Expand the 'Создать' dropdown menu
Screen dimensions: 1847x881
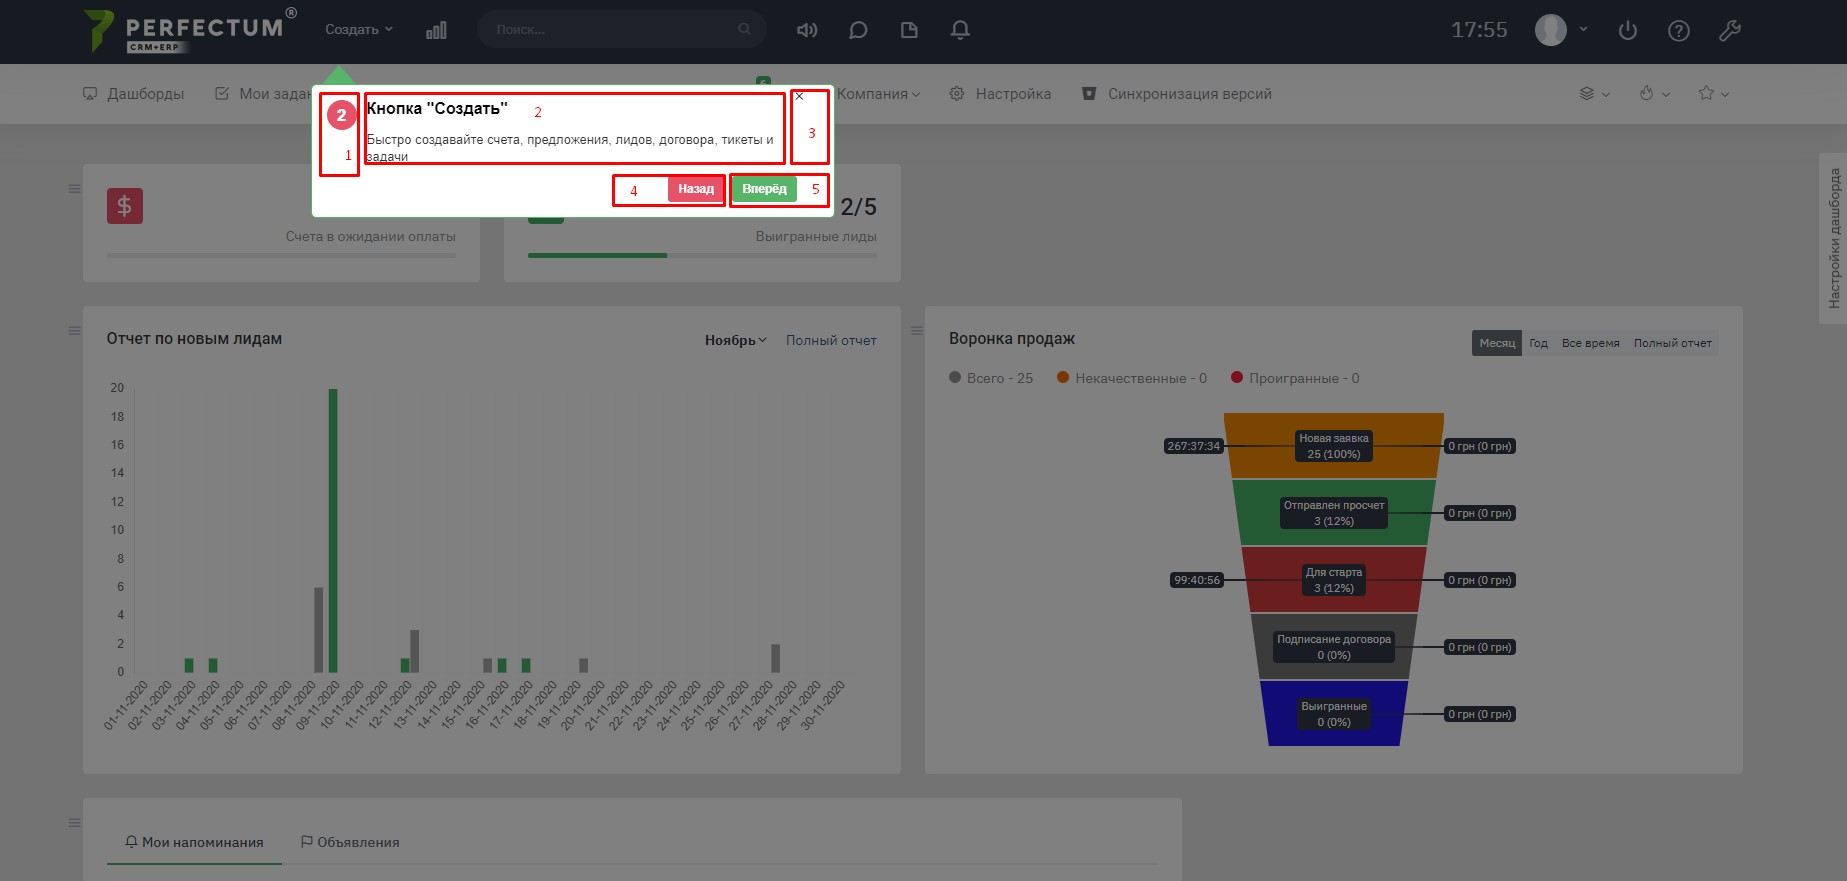[358, 30]
